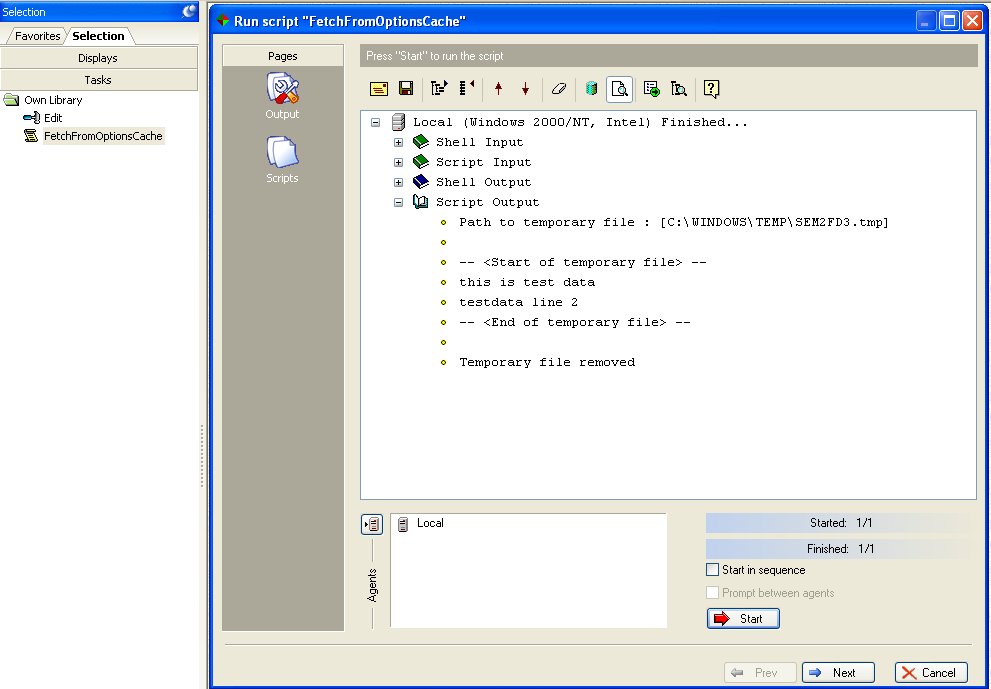Select the Edit item in Own Library
The width and height of the screenshot is (991, 689).
coord(53,118)
